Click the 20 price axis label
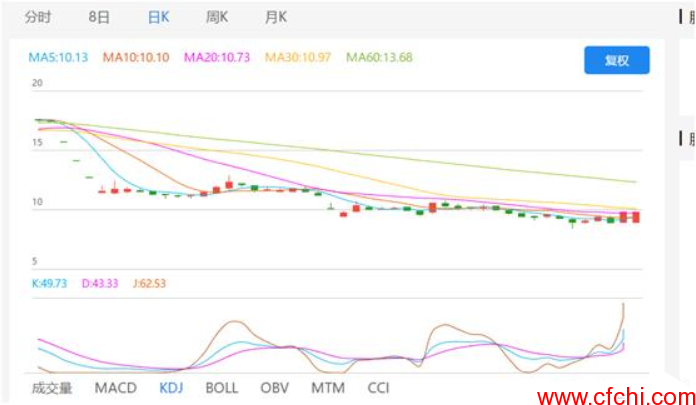The image size is (696, 405). click(x=37, y=83)
